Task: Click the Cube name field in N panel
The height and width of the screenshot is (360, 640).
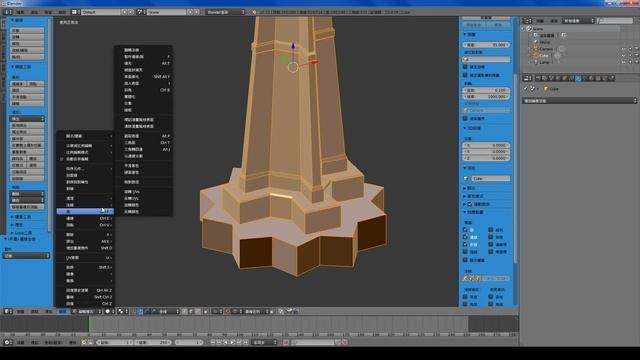Action: pos(491,178)
